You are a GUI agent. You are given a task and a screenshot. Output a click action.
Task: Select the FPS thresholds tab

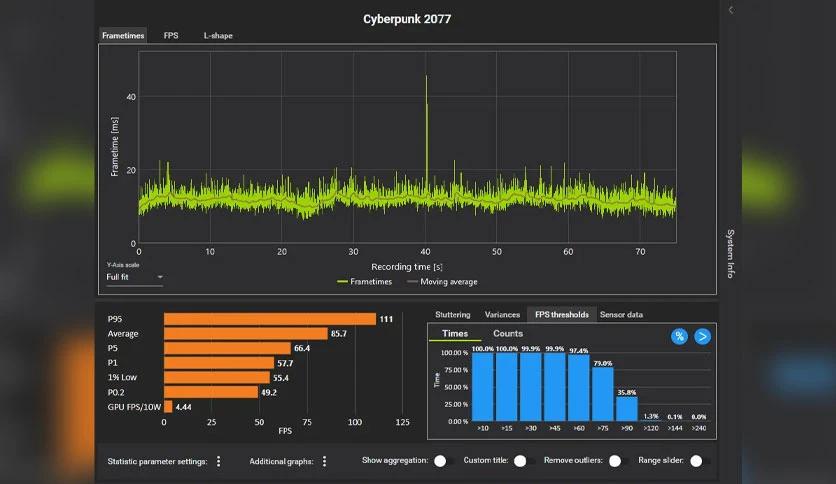pos(562,314)
